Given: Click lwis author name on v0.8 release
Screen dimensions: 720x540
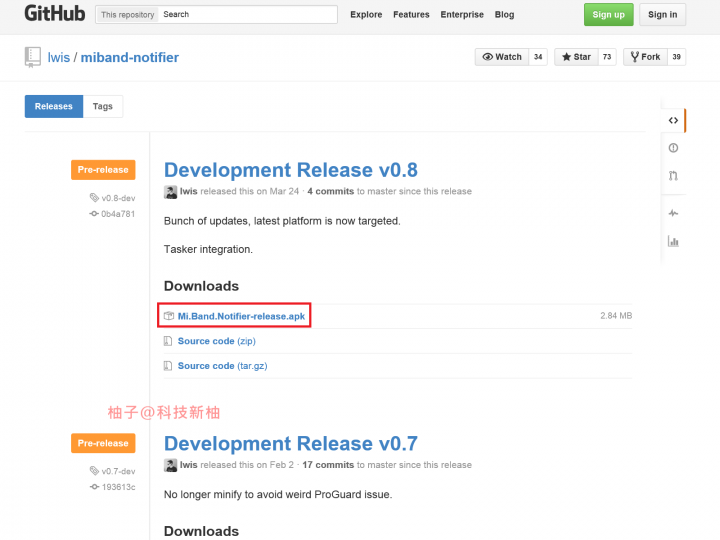Looking at the screenshot, I should click(188, 191).
